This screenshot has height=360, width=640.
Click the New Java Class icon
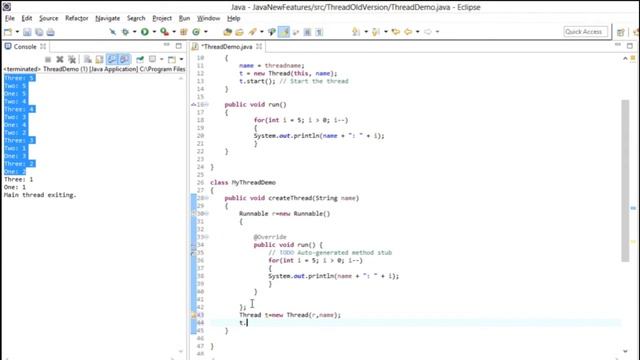click(196, 32)
